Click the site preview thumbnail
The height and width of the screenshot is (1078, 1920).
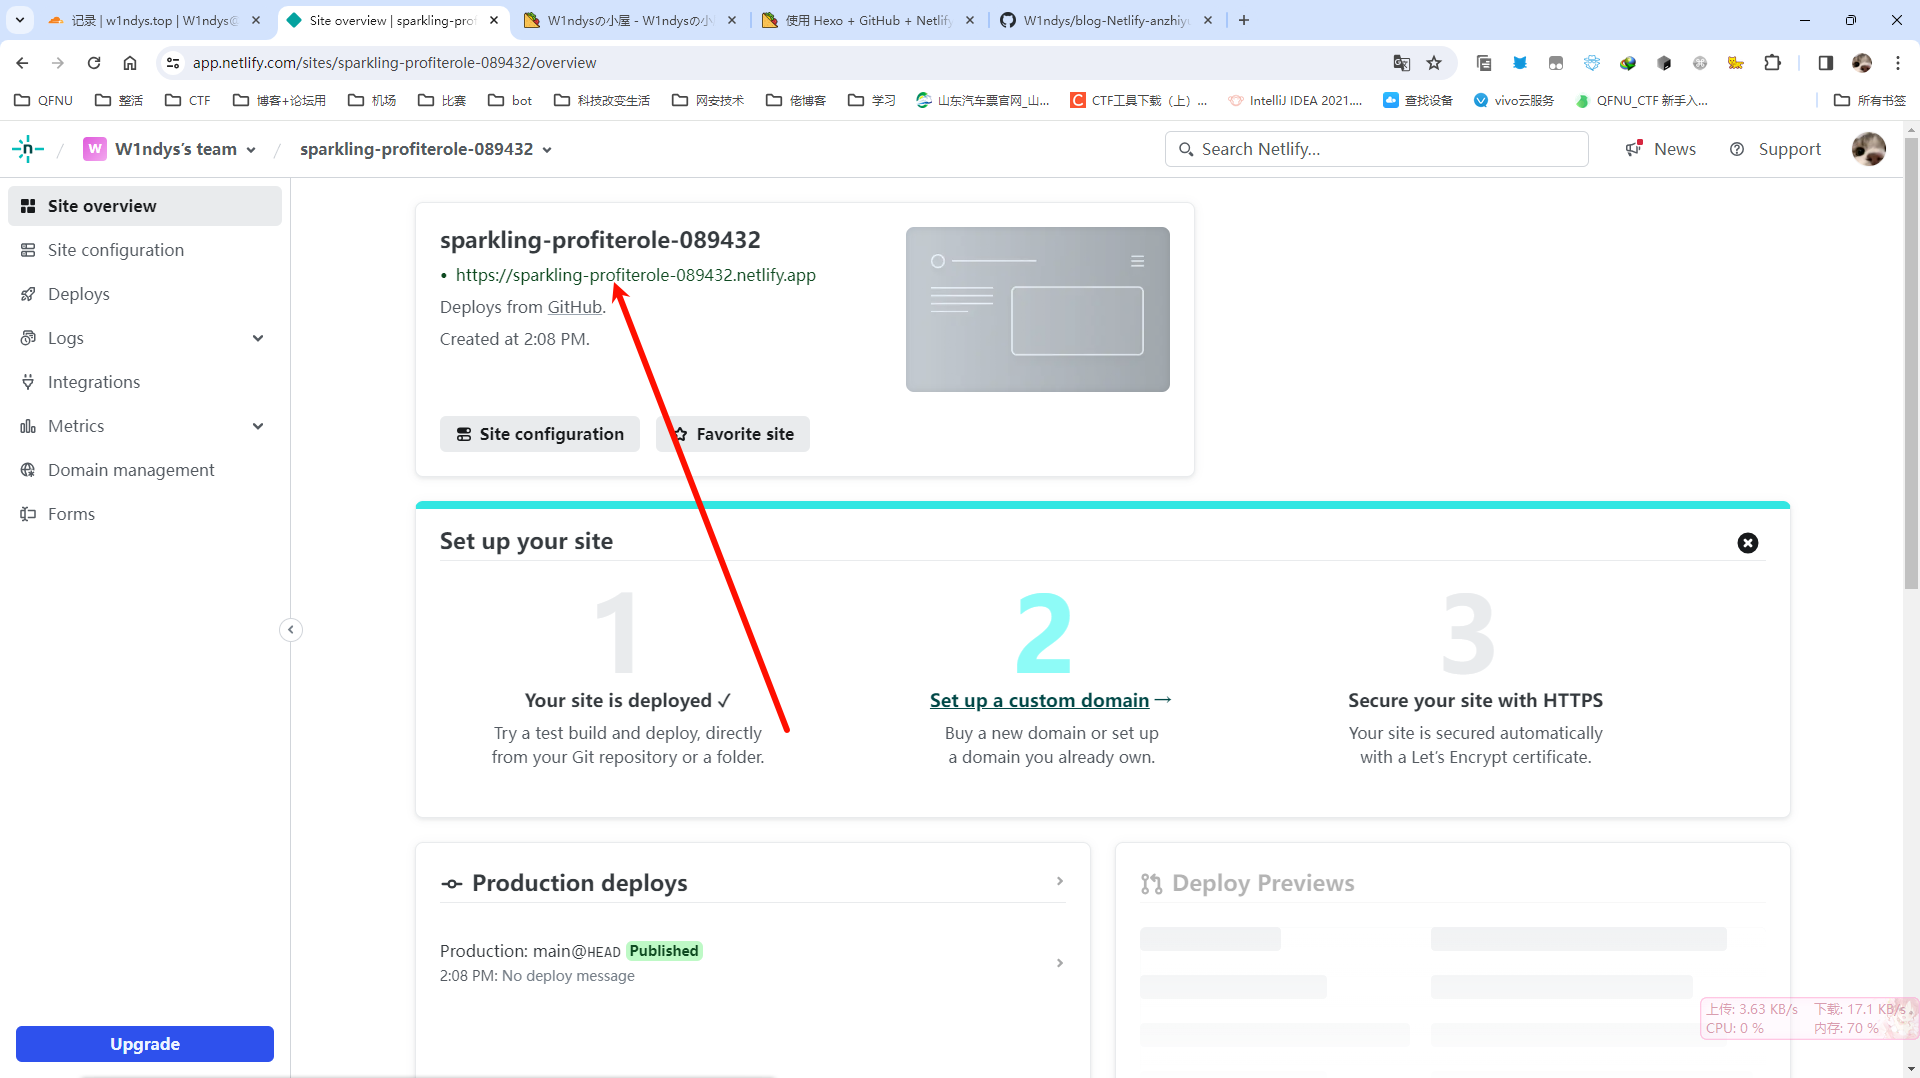pyautogui.click(x=1037, y=309)
